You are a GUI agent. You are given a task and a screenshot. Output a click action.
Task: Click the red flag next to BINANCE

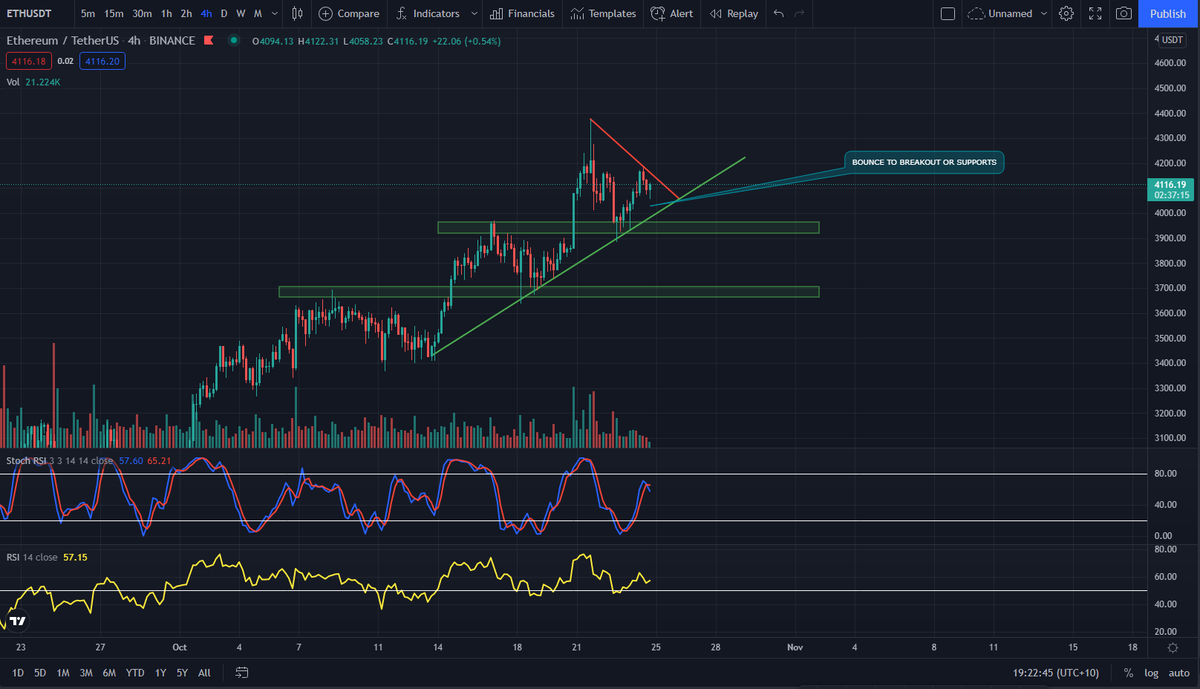click(x=208, y=41)
